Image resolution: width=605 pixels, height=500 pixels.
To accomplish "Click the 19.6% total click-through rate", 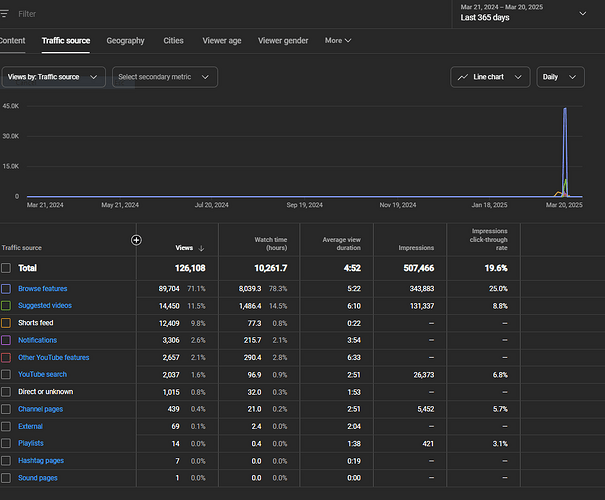I will click(496, 268).
